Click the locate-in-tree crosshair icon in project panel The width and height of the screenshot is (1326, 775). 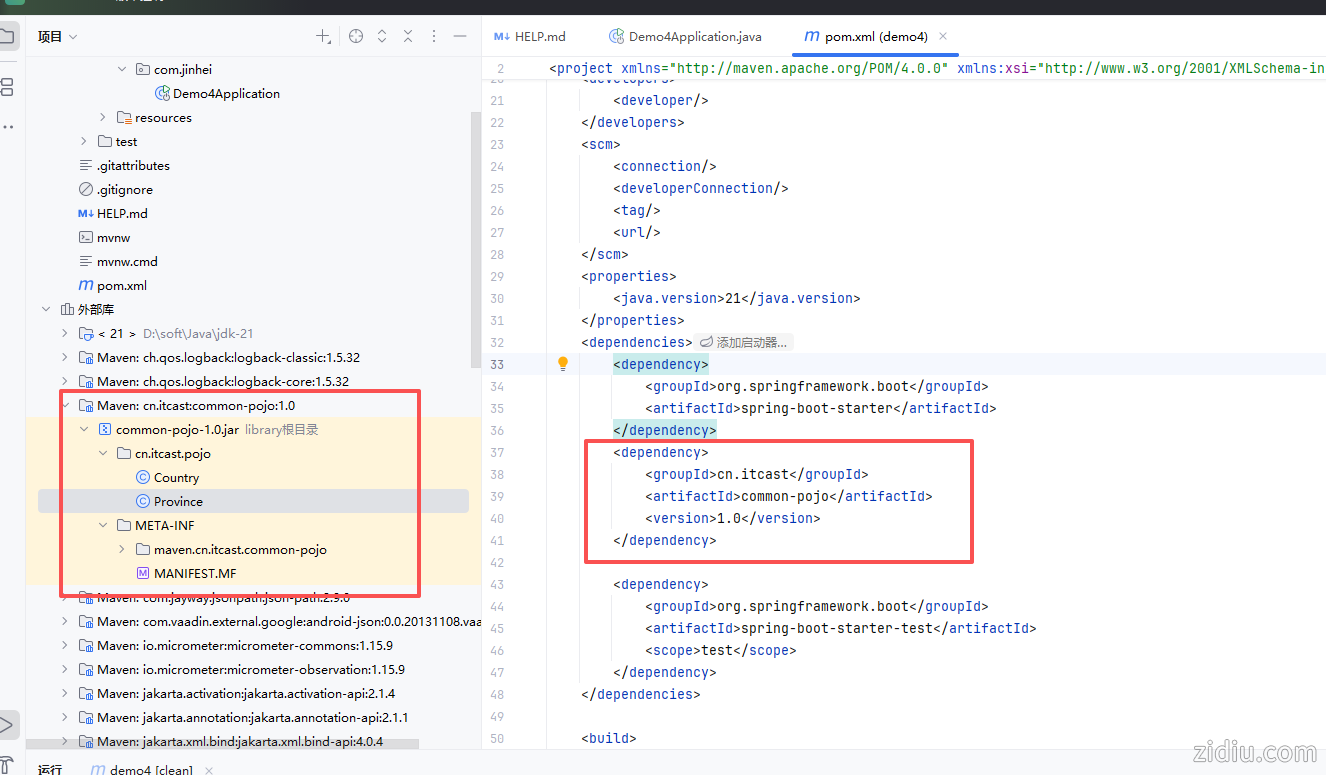coord(356,37)
